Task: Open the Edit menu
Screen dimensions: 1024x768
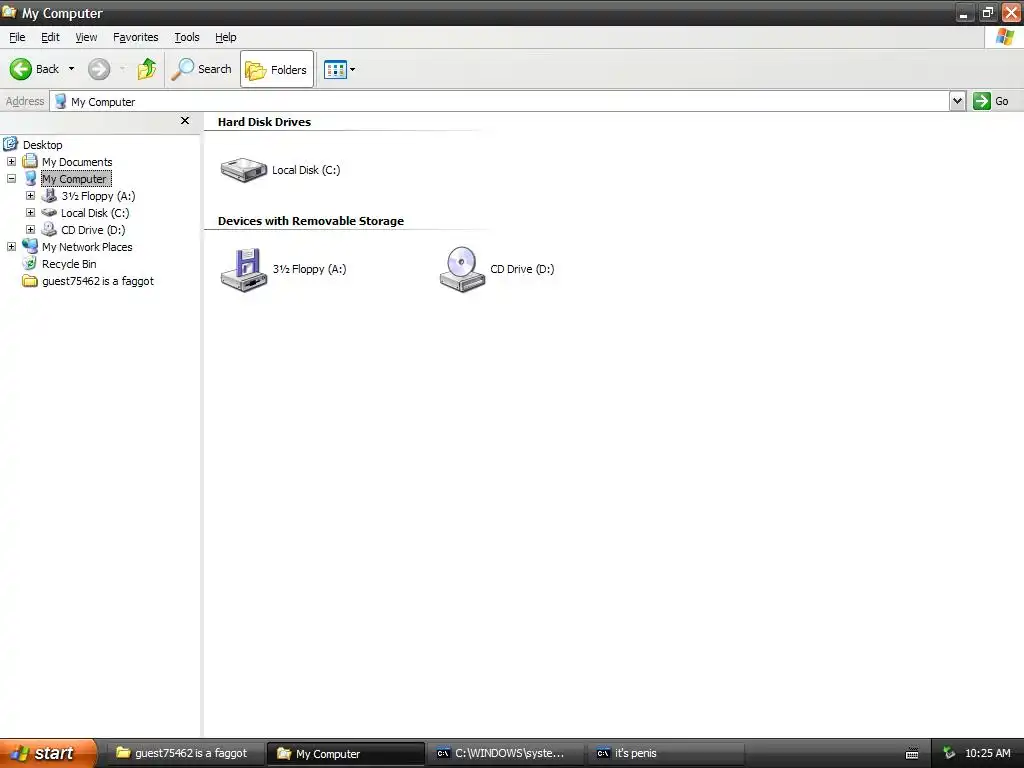Action: [50, 37]
